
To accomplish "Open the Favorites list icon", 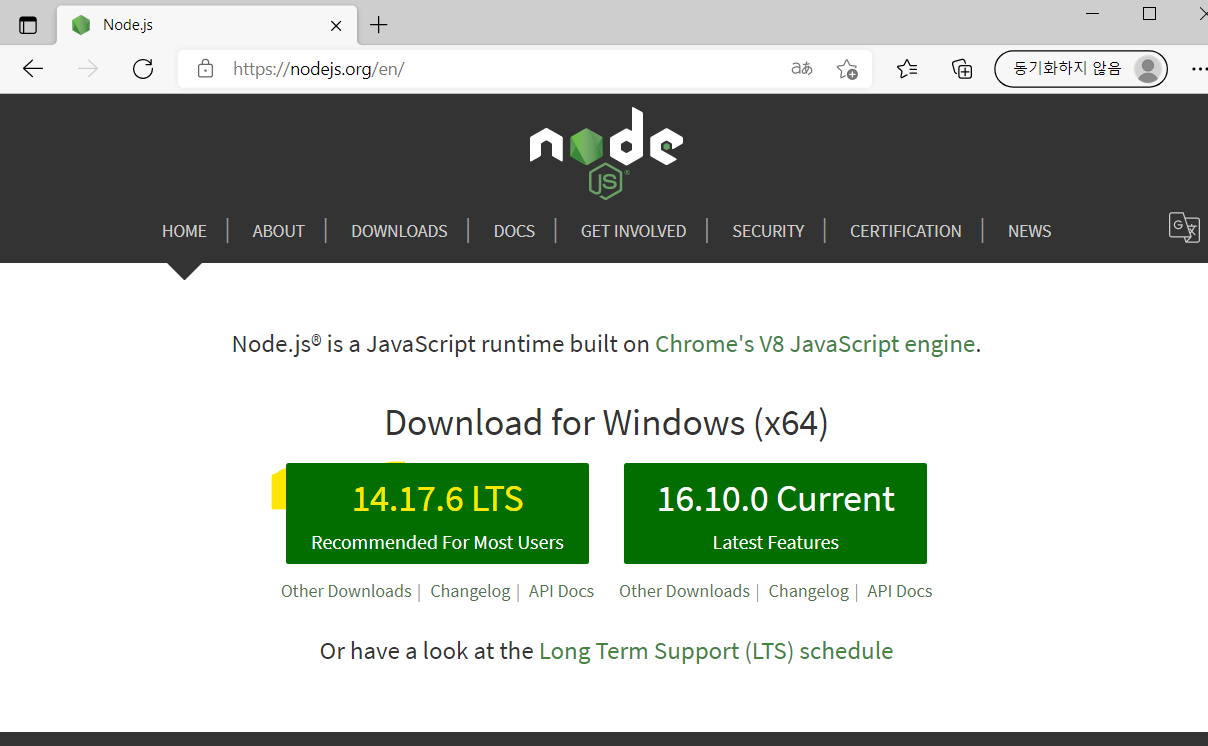I will point(907,69).
